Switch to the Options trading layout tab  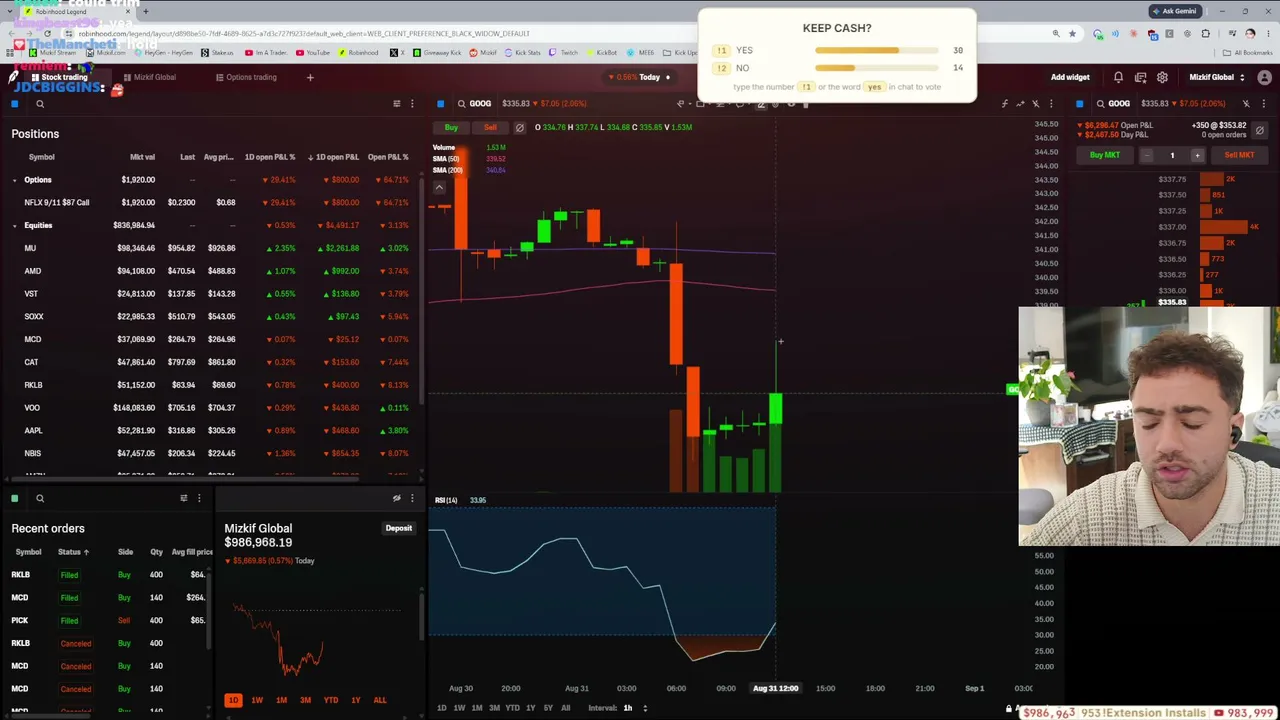coord(245,77)
